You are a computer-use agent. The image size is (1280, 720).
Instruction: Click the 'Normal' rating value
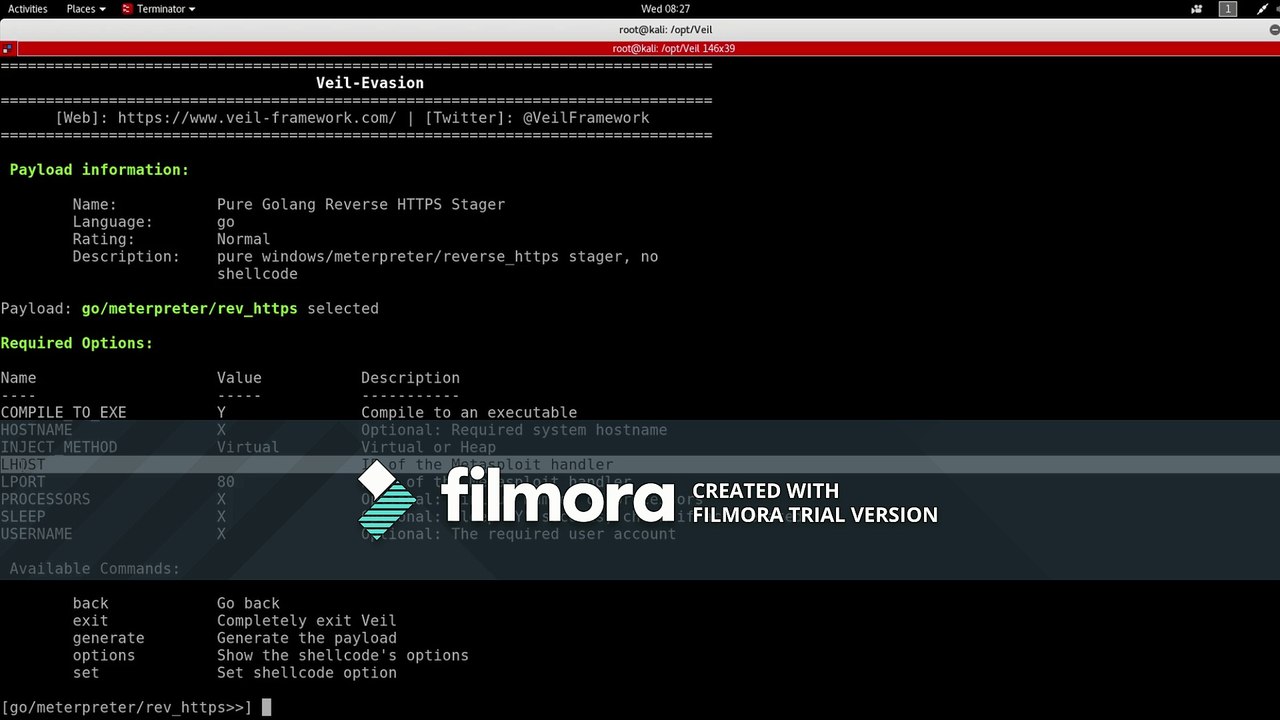[x=244, y=239]
